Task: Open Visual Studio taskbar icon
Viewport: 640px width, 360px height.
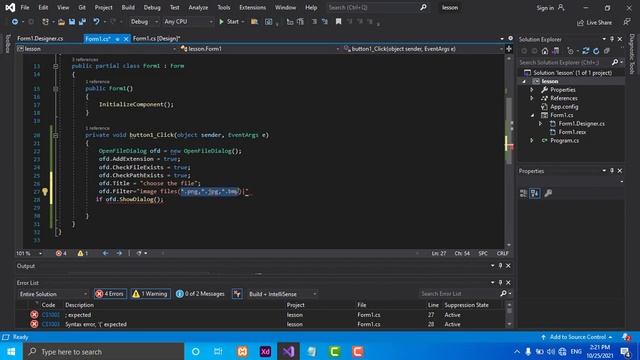Action: (289, 351)
